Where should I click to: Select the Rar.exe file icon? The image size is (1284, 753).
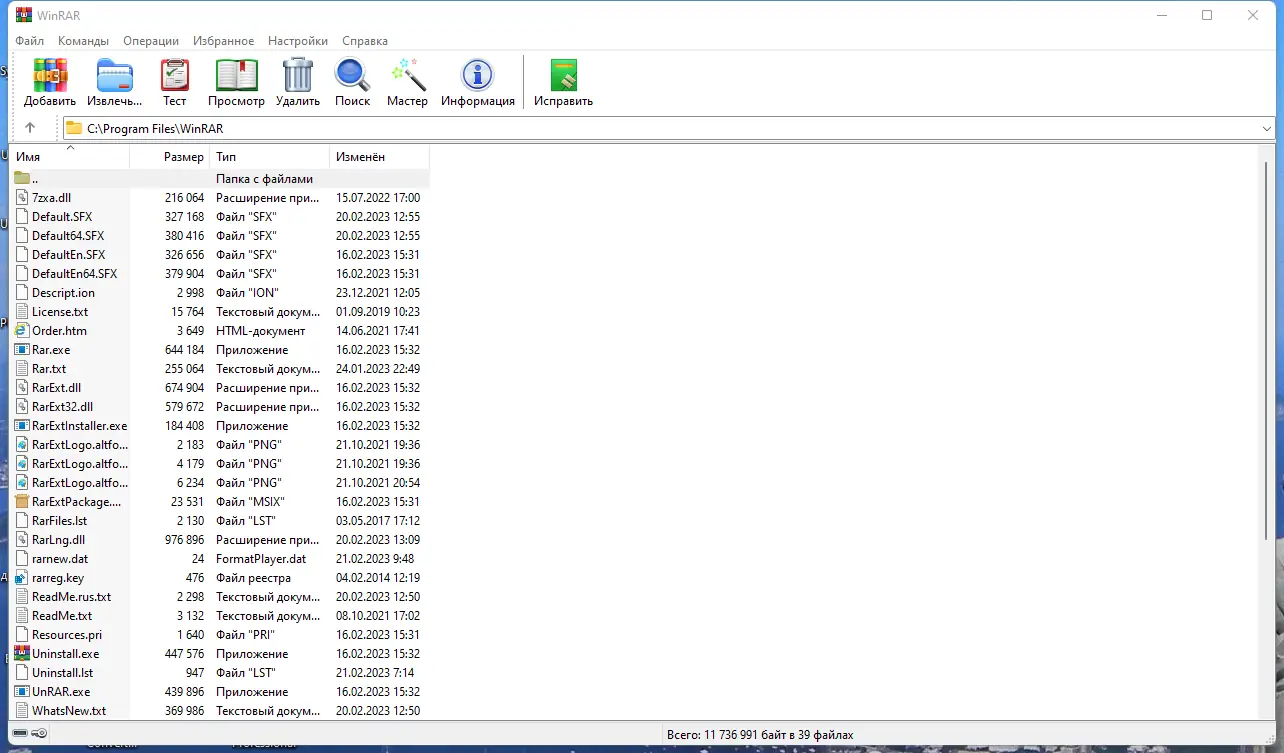(22, 350)
